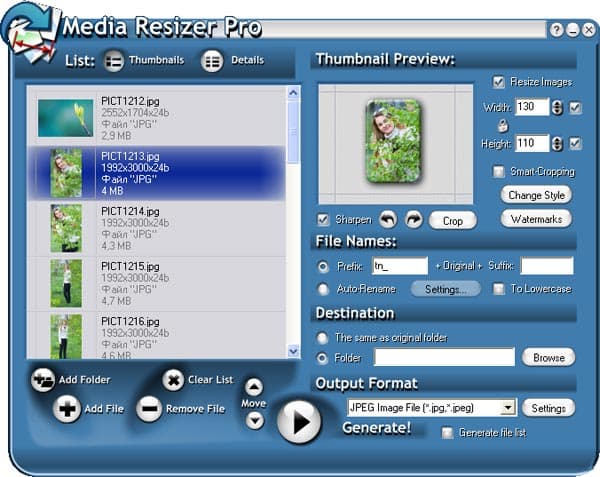Move selected file up in list
Image resolution: width=600 pixels, height=477 pixels.
254,387
